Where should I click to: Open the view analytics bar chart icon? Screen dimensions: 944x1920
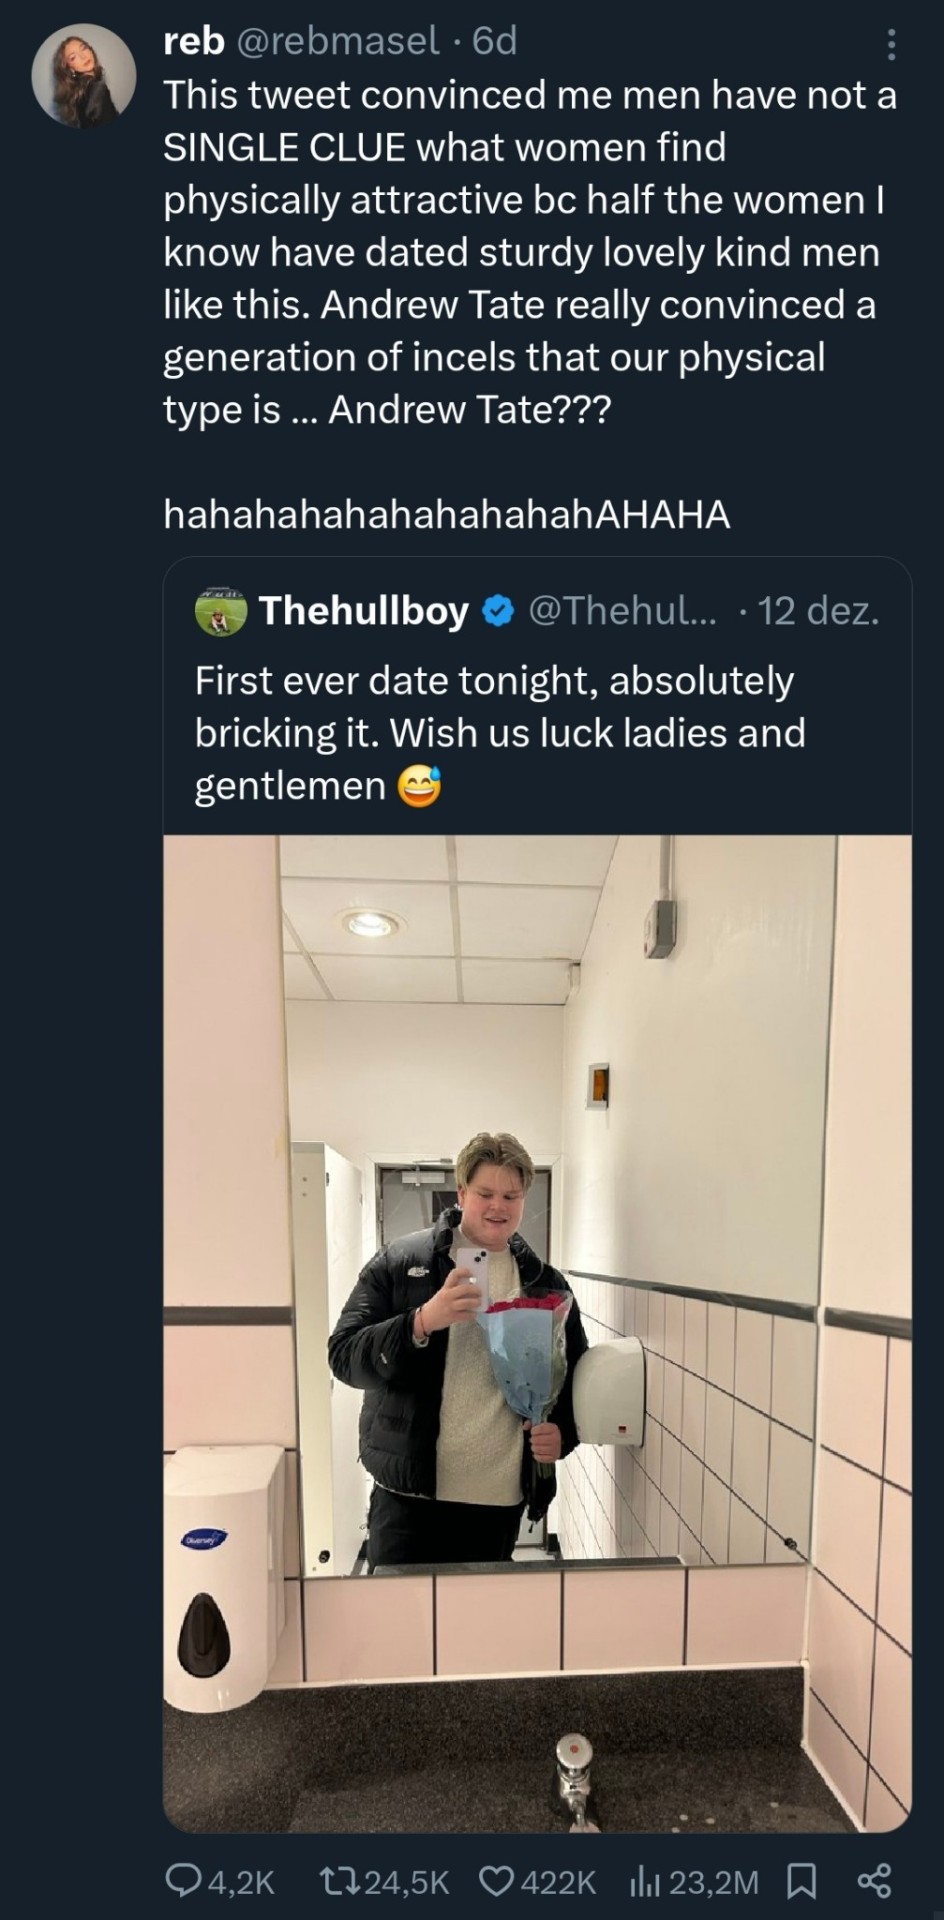pyautogui.click(x=642, y=1882)
